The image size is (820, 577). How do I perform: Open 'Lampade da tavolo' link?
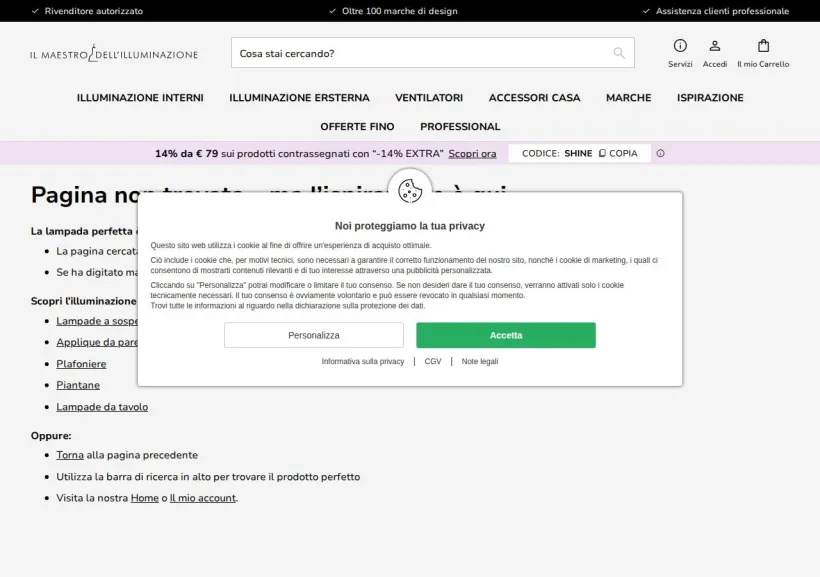pos(102,407)
